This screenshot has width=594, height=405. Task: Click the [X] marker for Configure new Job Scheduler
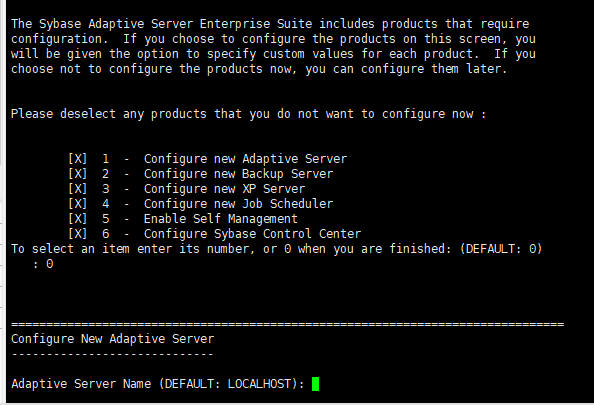pyautogui.click(x=78, y=203)
